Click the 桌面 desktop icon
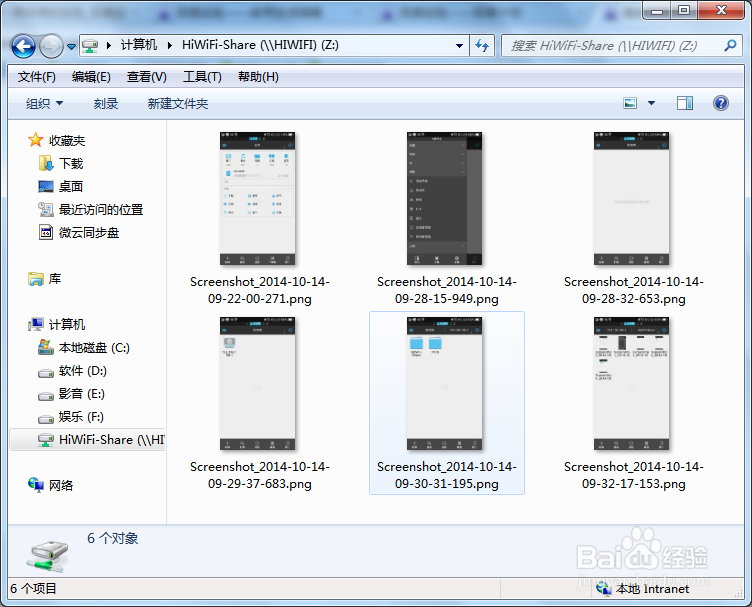The width and height of the screenshot is (752, 607). (46, 186)
